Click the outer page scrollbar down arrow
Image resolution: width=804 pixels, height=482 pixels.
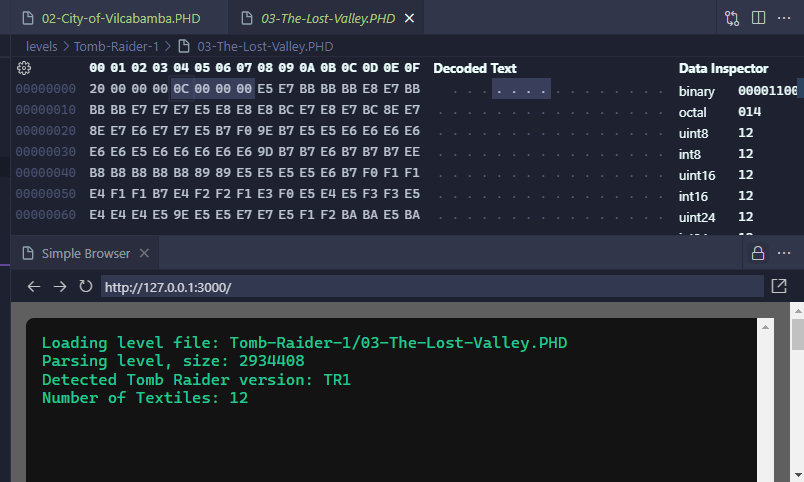click(x=798, y=475)
